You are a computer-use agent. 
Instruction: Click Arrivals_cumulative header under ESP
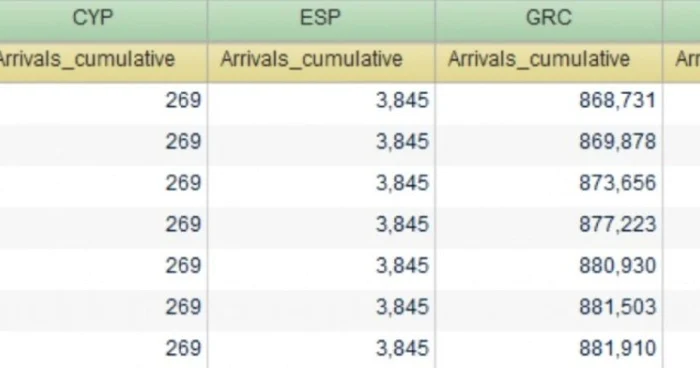point(321,62)
